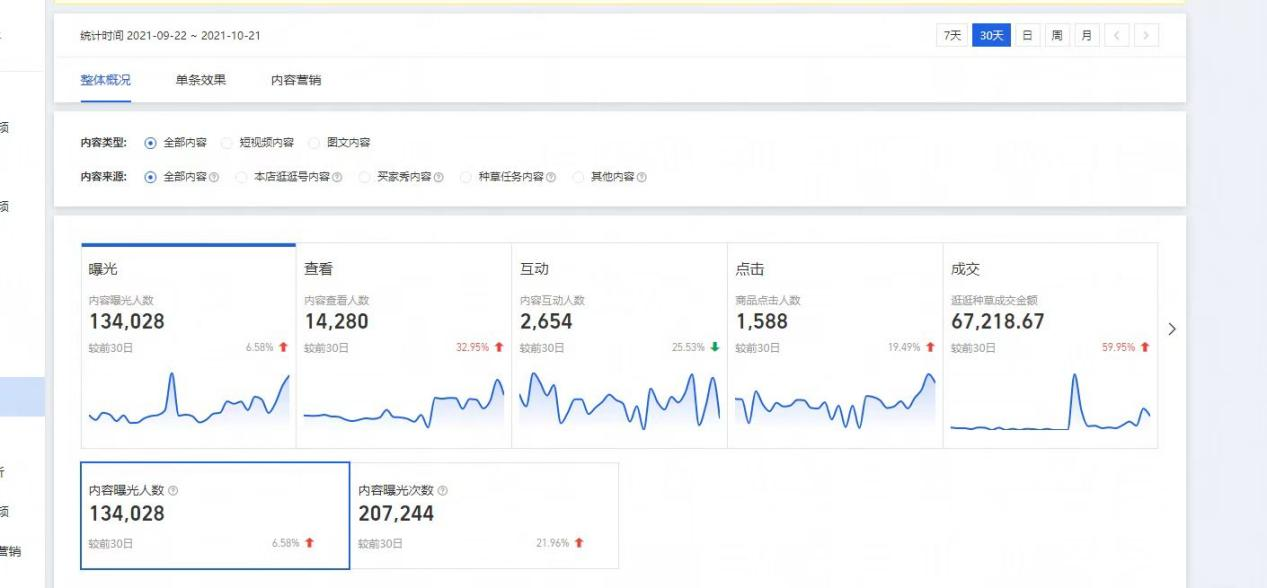Image resolution: width=1267 pixels, height=588 pixels.
Task: Expand more metric cards with right chevron
Action: pos(1173,329)
